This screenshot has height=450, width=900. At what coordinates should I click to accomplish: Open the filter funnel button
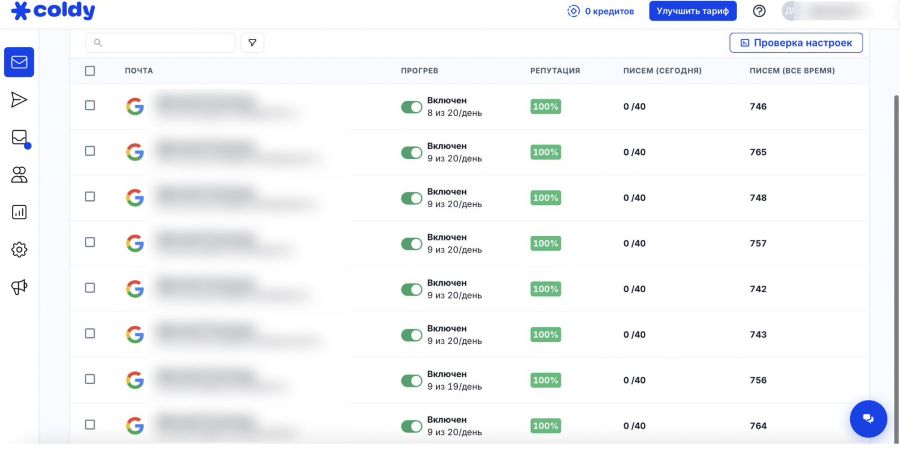(x=252, y=42)
